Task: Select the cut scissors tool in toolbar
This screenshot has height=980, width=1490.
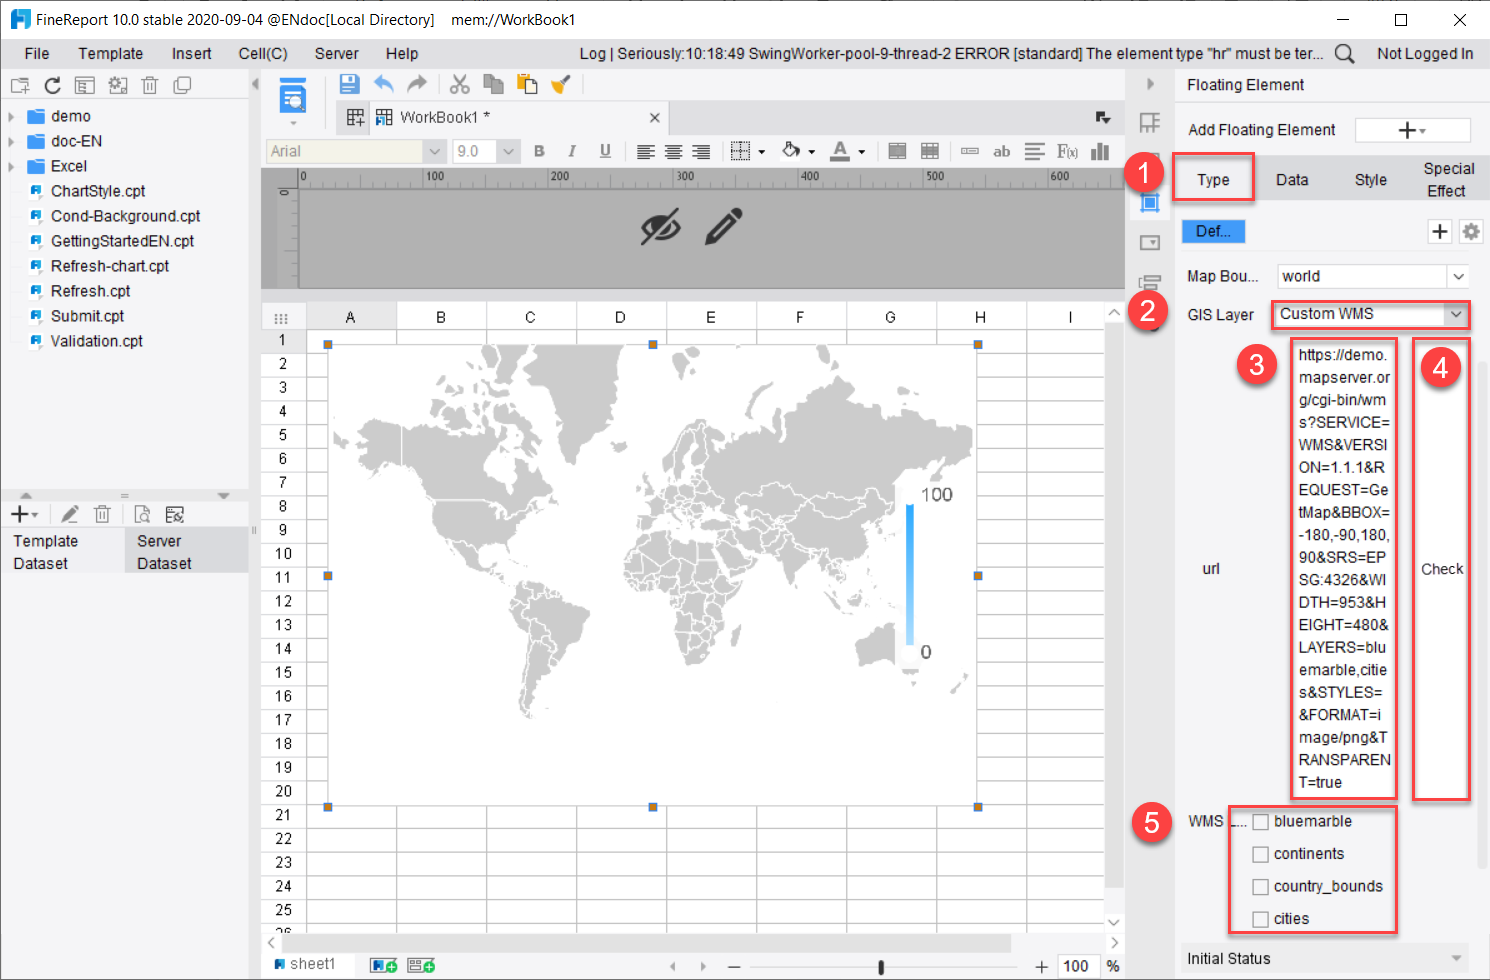Action: 459,84
